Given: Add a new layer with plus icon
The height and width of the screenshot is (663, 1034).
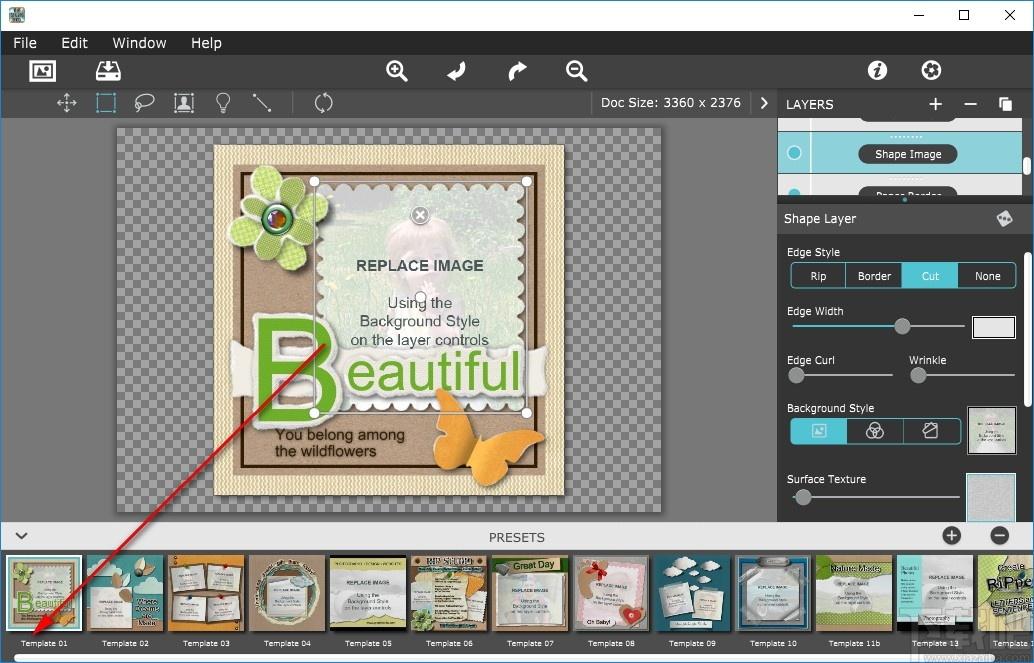Looking at the screenshot, I should coord(935,104).
